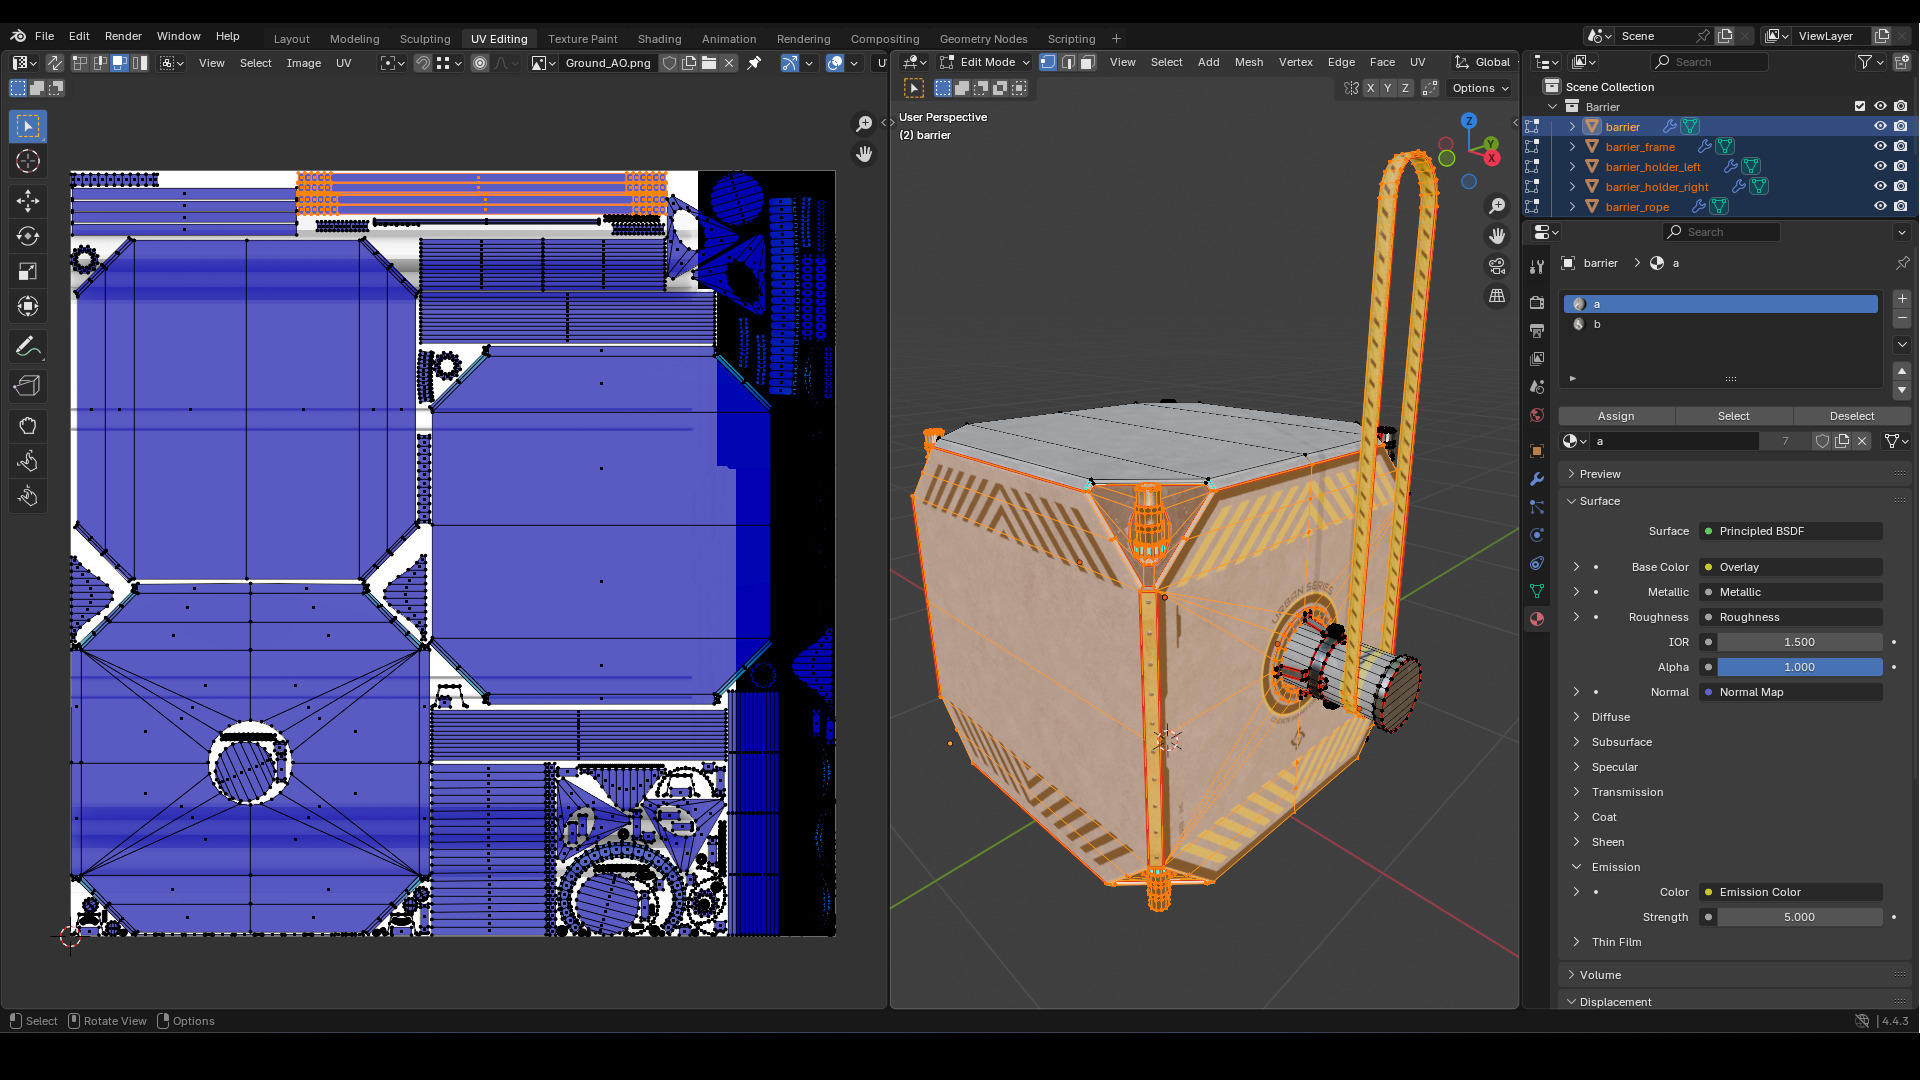Click the UV editor zoom magnifier icon
This screenshot has width=1920, height=1080.
coord(864,124)
